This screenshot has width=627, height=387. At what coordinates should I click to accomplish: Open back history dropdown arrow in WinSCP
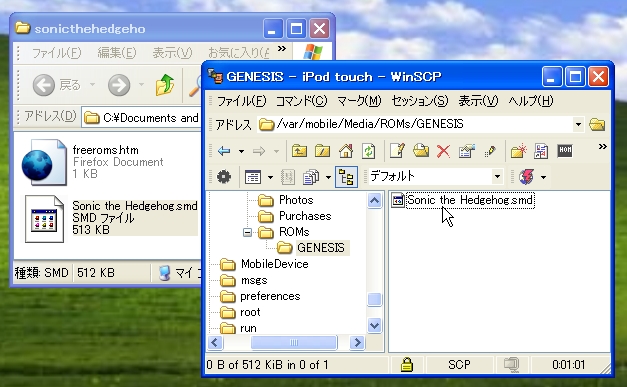click(x=241, y=152)
